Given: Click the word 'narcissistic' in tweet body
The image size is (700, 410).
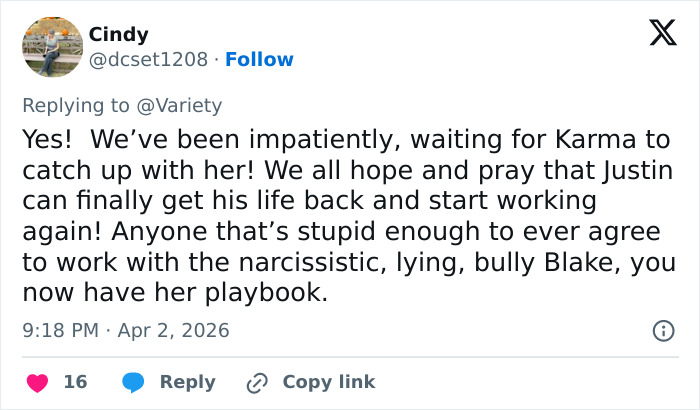Looking at the screenshot, I should point(294,263).
